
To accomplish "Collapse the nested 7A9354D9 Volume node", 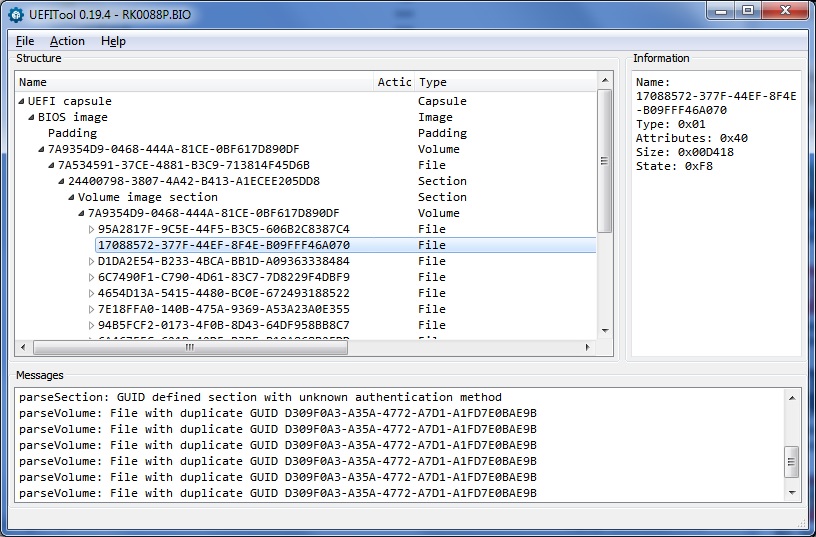I will [81, 213].
